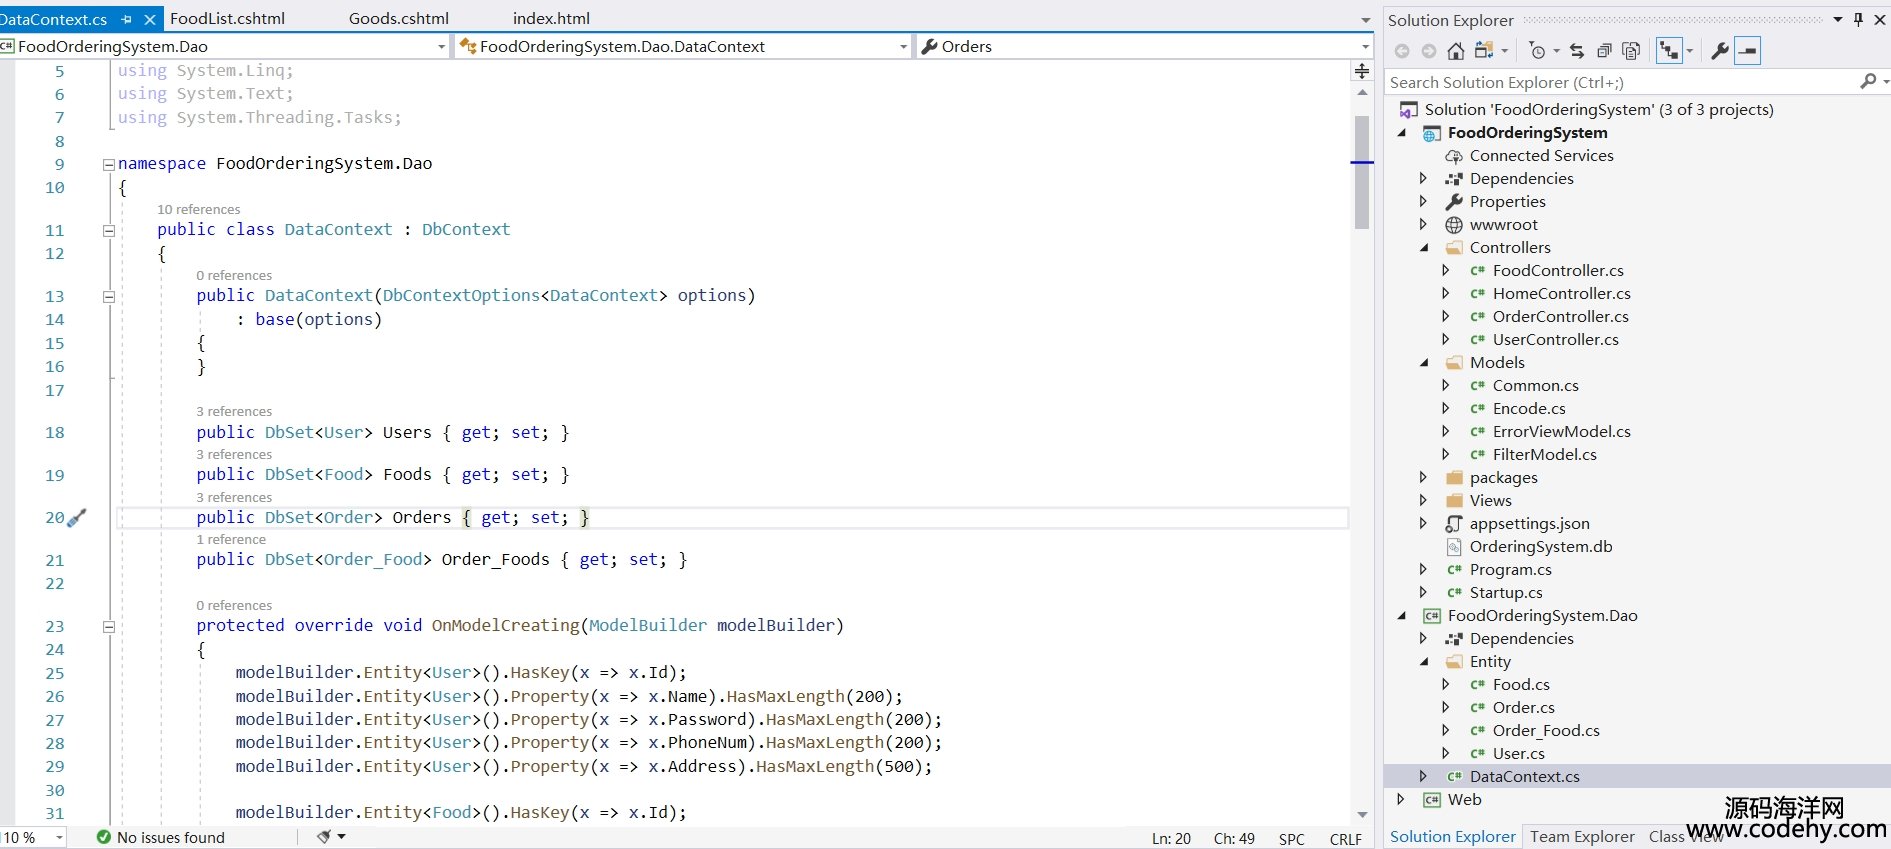This screenshot has height=849, width=1891.
Task: Collapse the Controllers folder
Action: click(x=1424, y=248)
